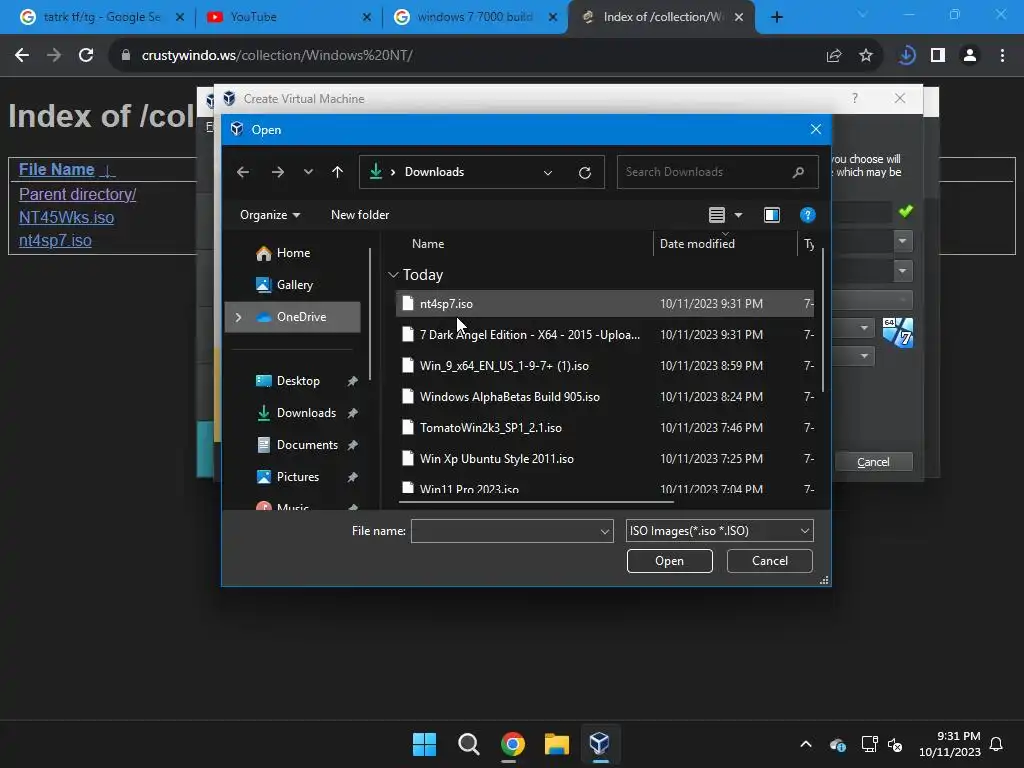Screen dimensions: 1024x768
Task: Open the pinned Pictures folder
Action: [x=298, y=477]
